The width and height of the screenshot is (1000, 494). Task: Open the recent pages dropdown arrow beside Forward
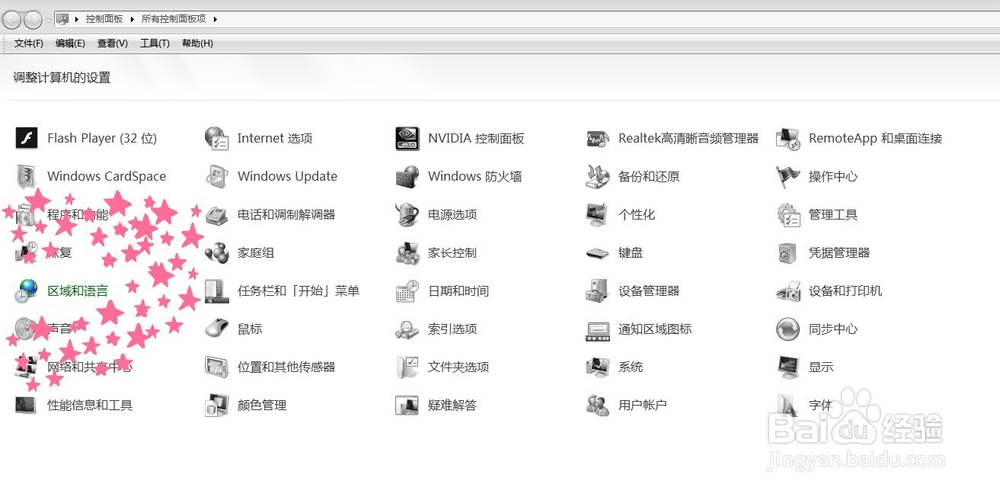48,20
